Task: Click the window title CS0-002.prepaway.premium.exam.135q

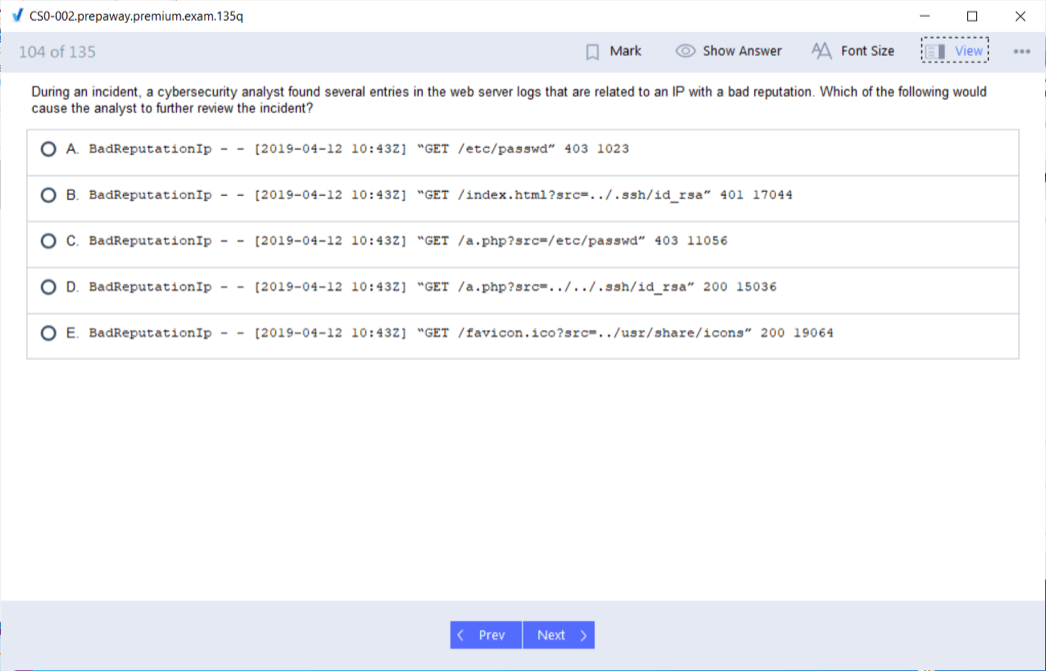Action: pyautogui.click(x=136, y=16)
